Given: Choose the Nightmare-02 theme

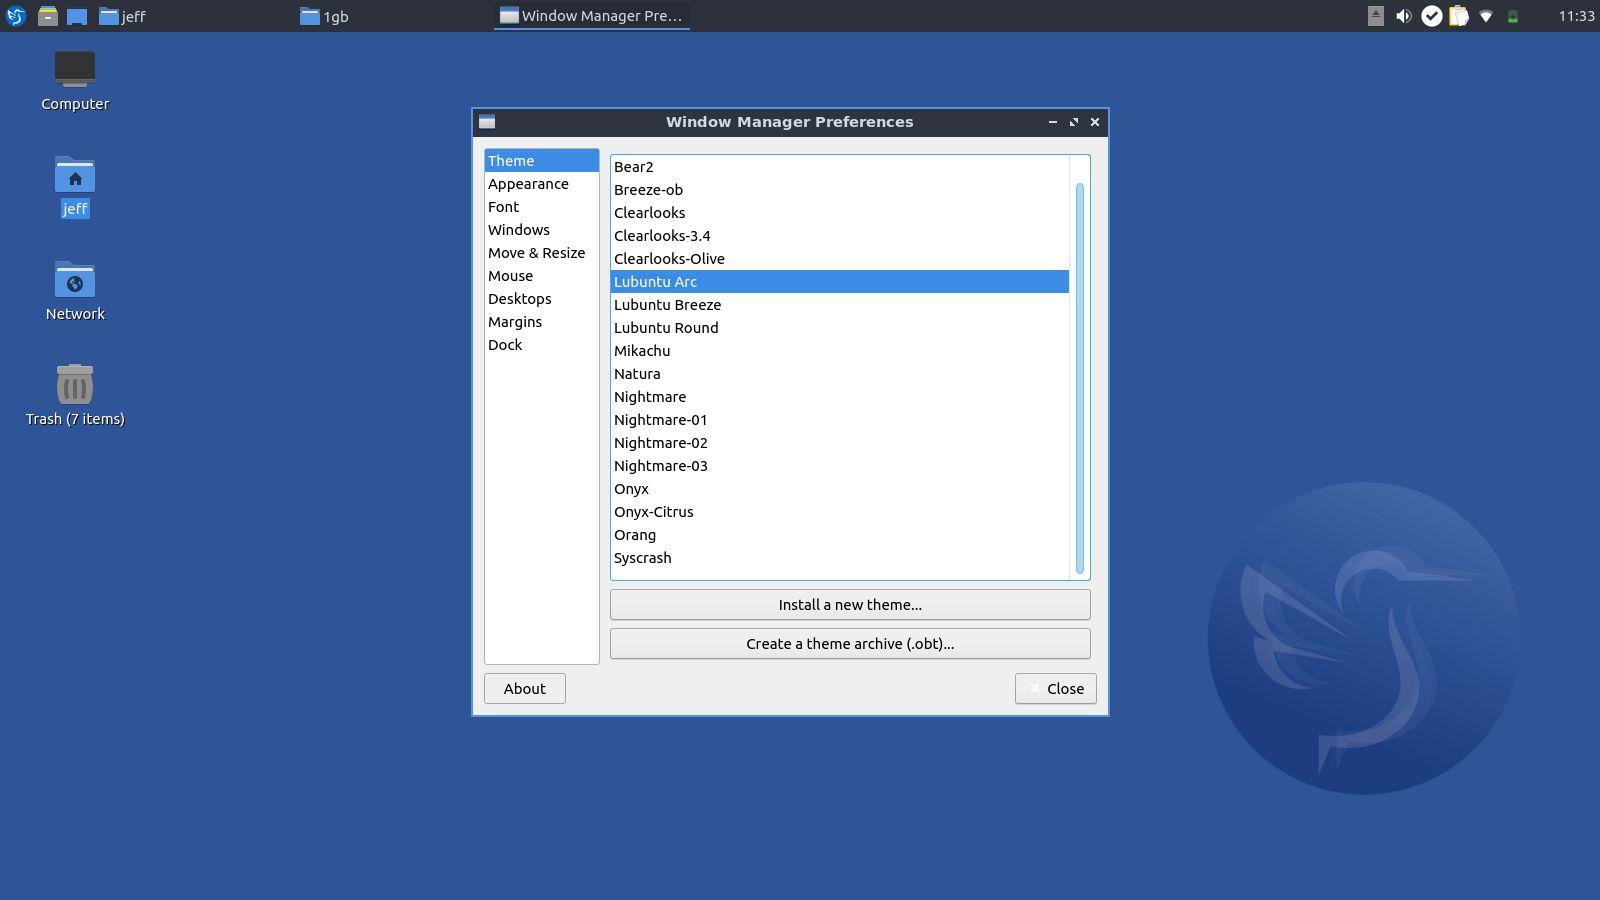Looking at the screenshot, I should point(840,443).
